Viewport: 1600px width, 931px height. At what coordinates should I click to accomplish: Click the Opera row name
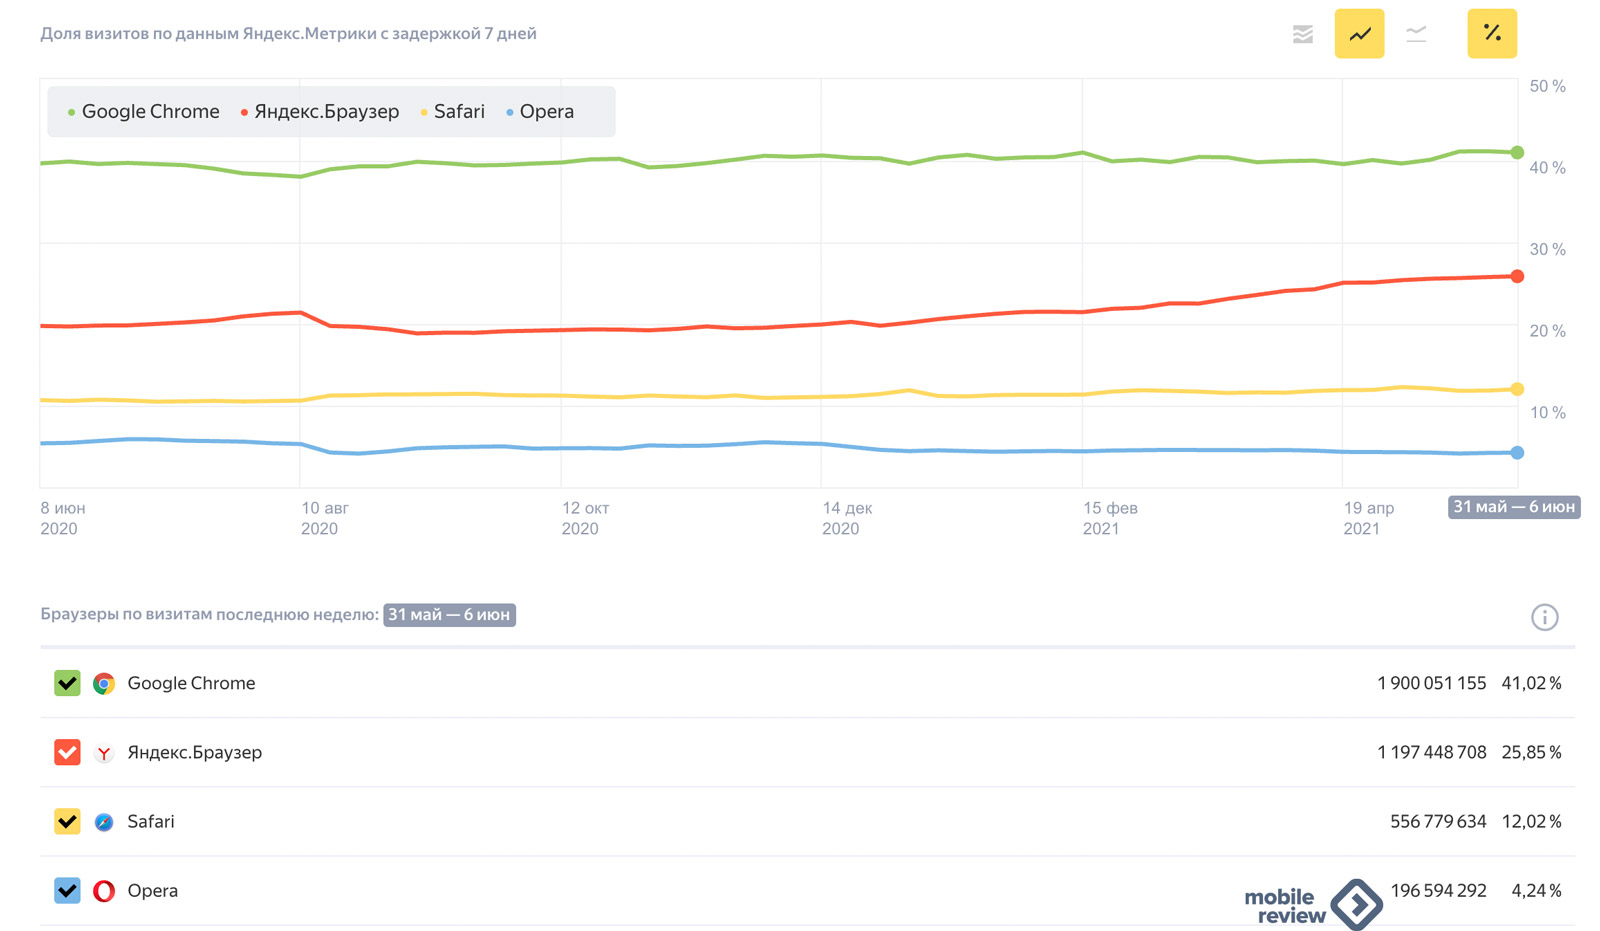point(153,890)
